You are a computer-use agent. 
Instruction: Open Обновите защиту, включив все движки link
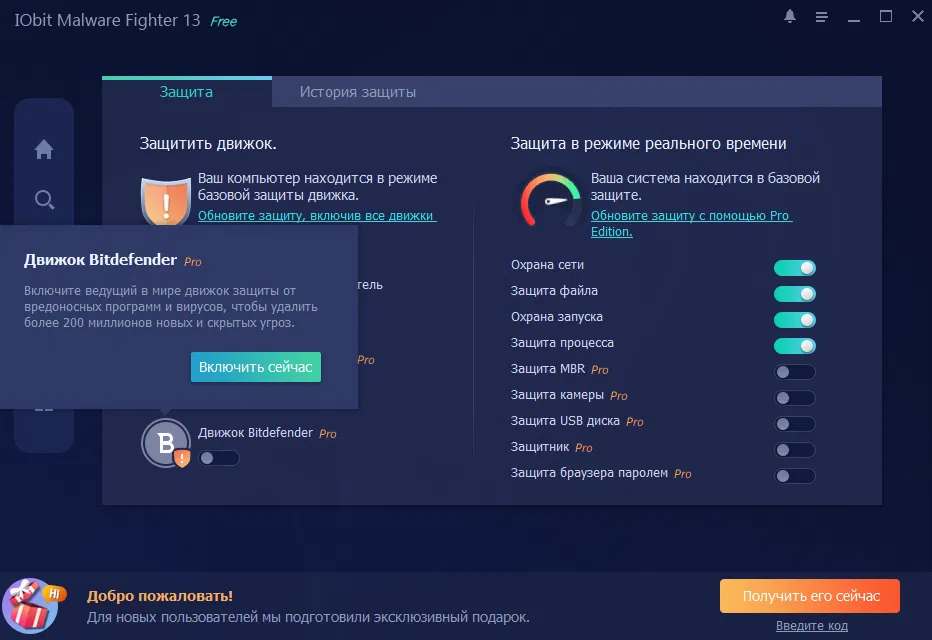point(317,216)
